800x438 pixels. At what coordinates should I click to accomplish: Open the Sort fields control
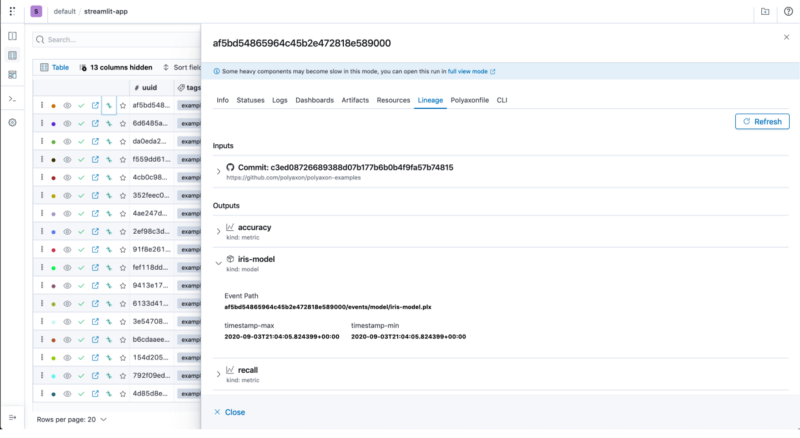click(182, 67)
